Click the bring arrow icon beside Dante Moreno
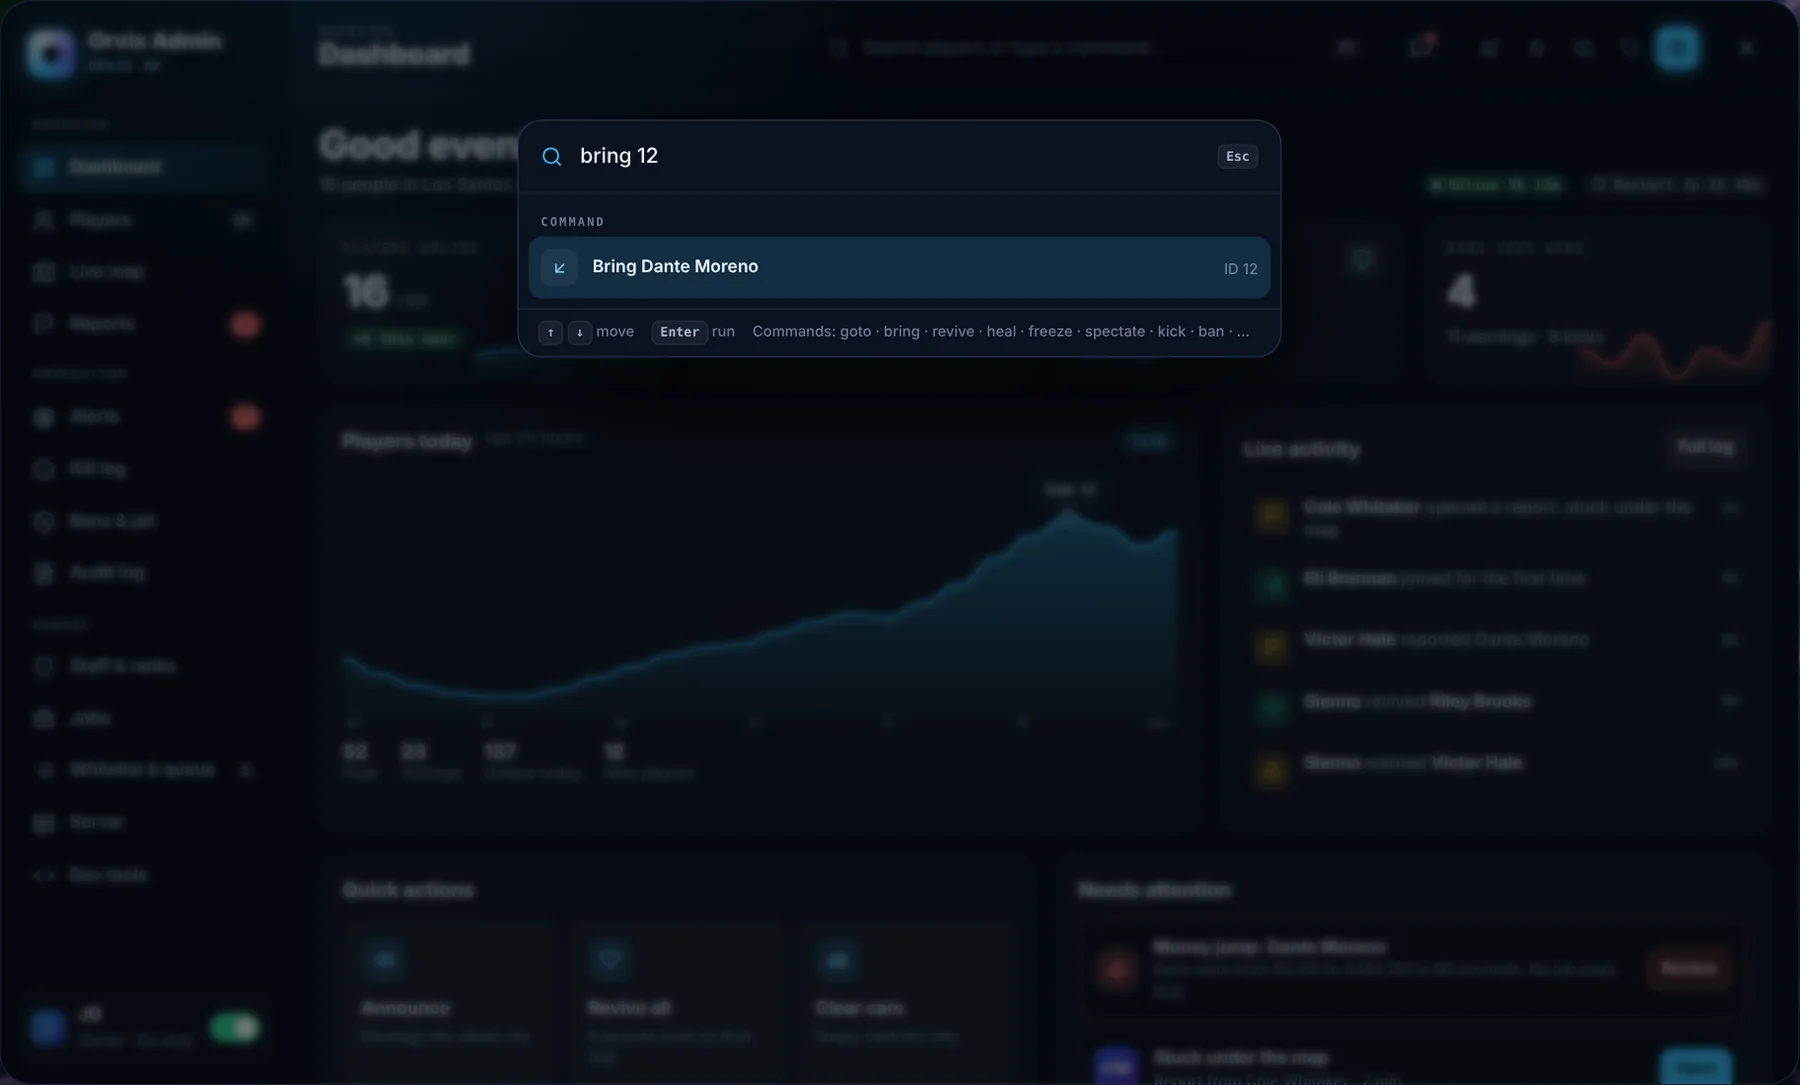The height and width of the screenshot is (1085, 1800). [x=559, y=267]
